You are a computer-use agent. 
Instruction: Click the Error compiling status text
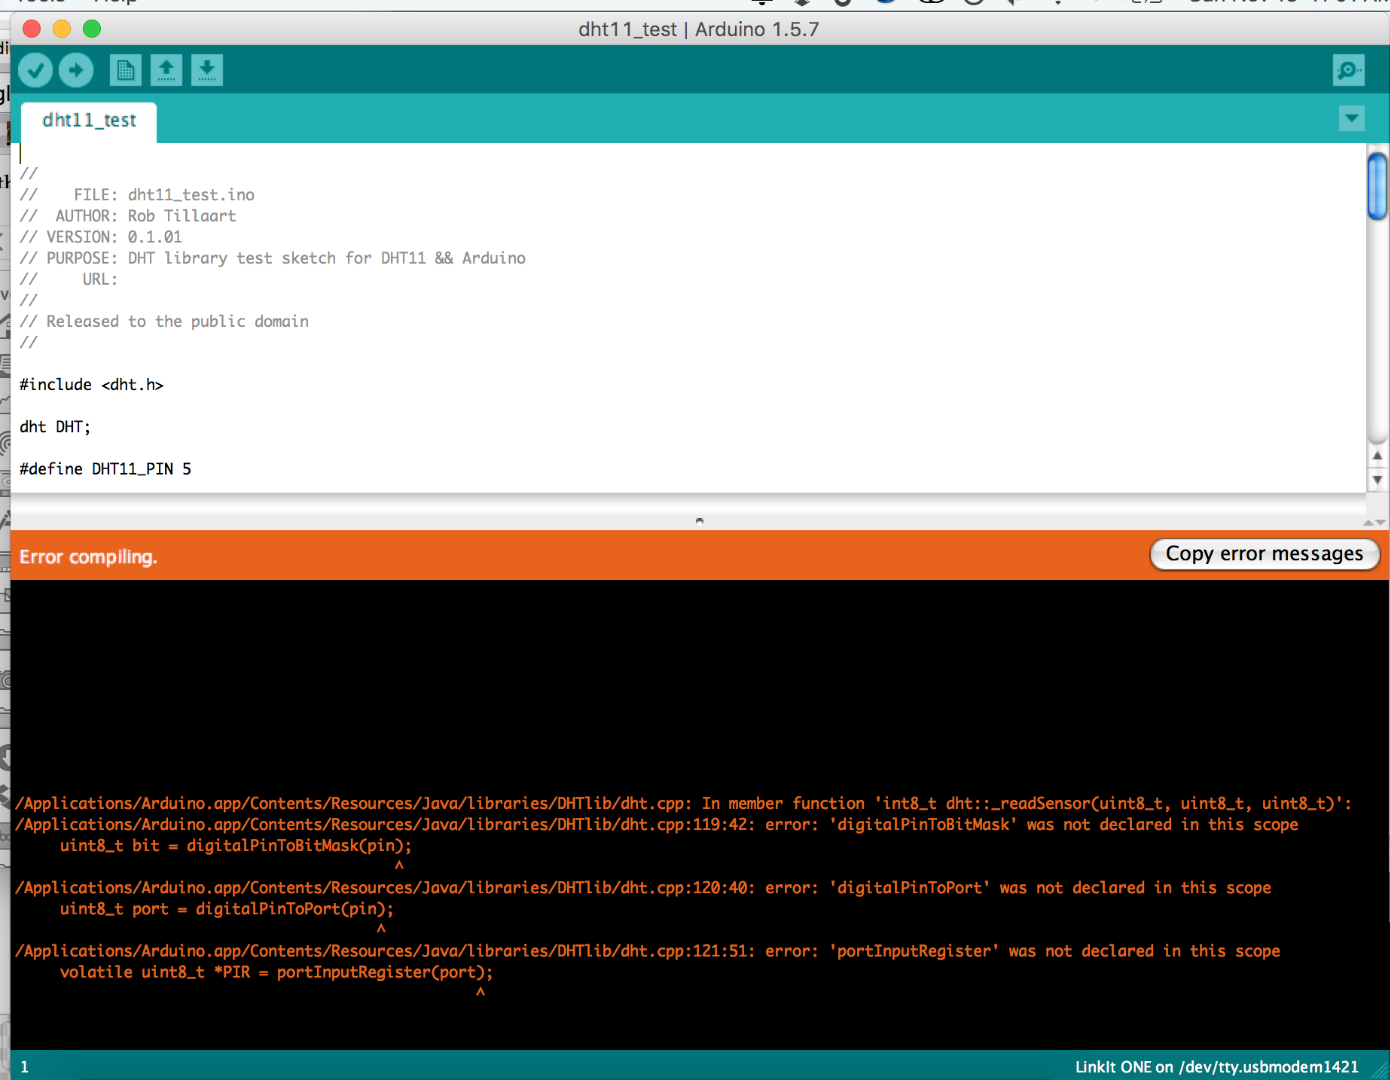(x=88, y=557)
